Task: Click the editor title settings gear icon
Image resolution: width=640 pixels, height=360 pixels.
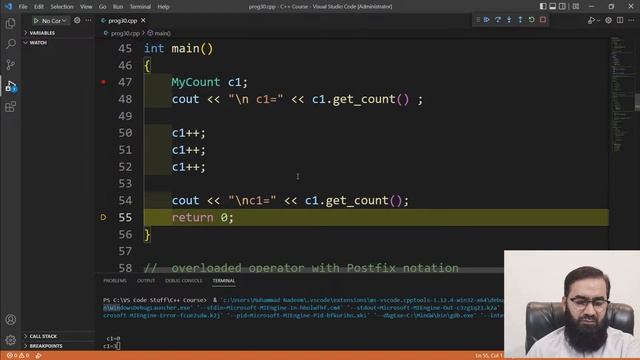Action: tap(609, 20)
